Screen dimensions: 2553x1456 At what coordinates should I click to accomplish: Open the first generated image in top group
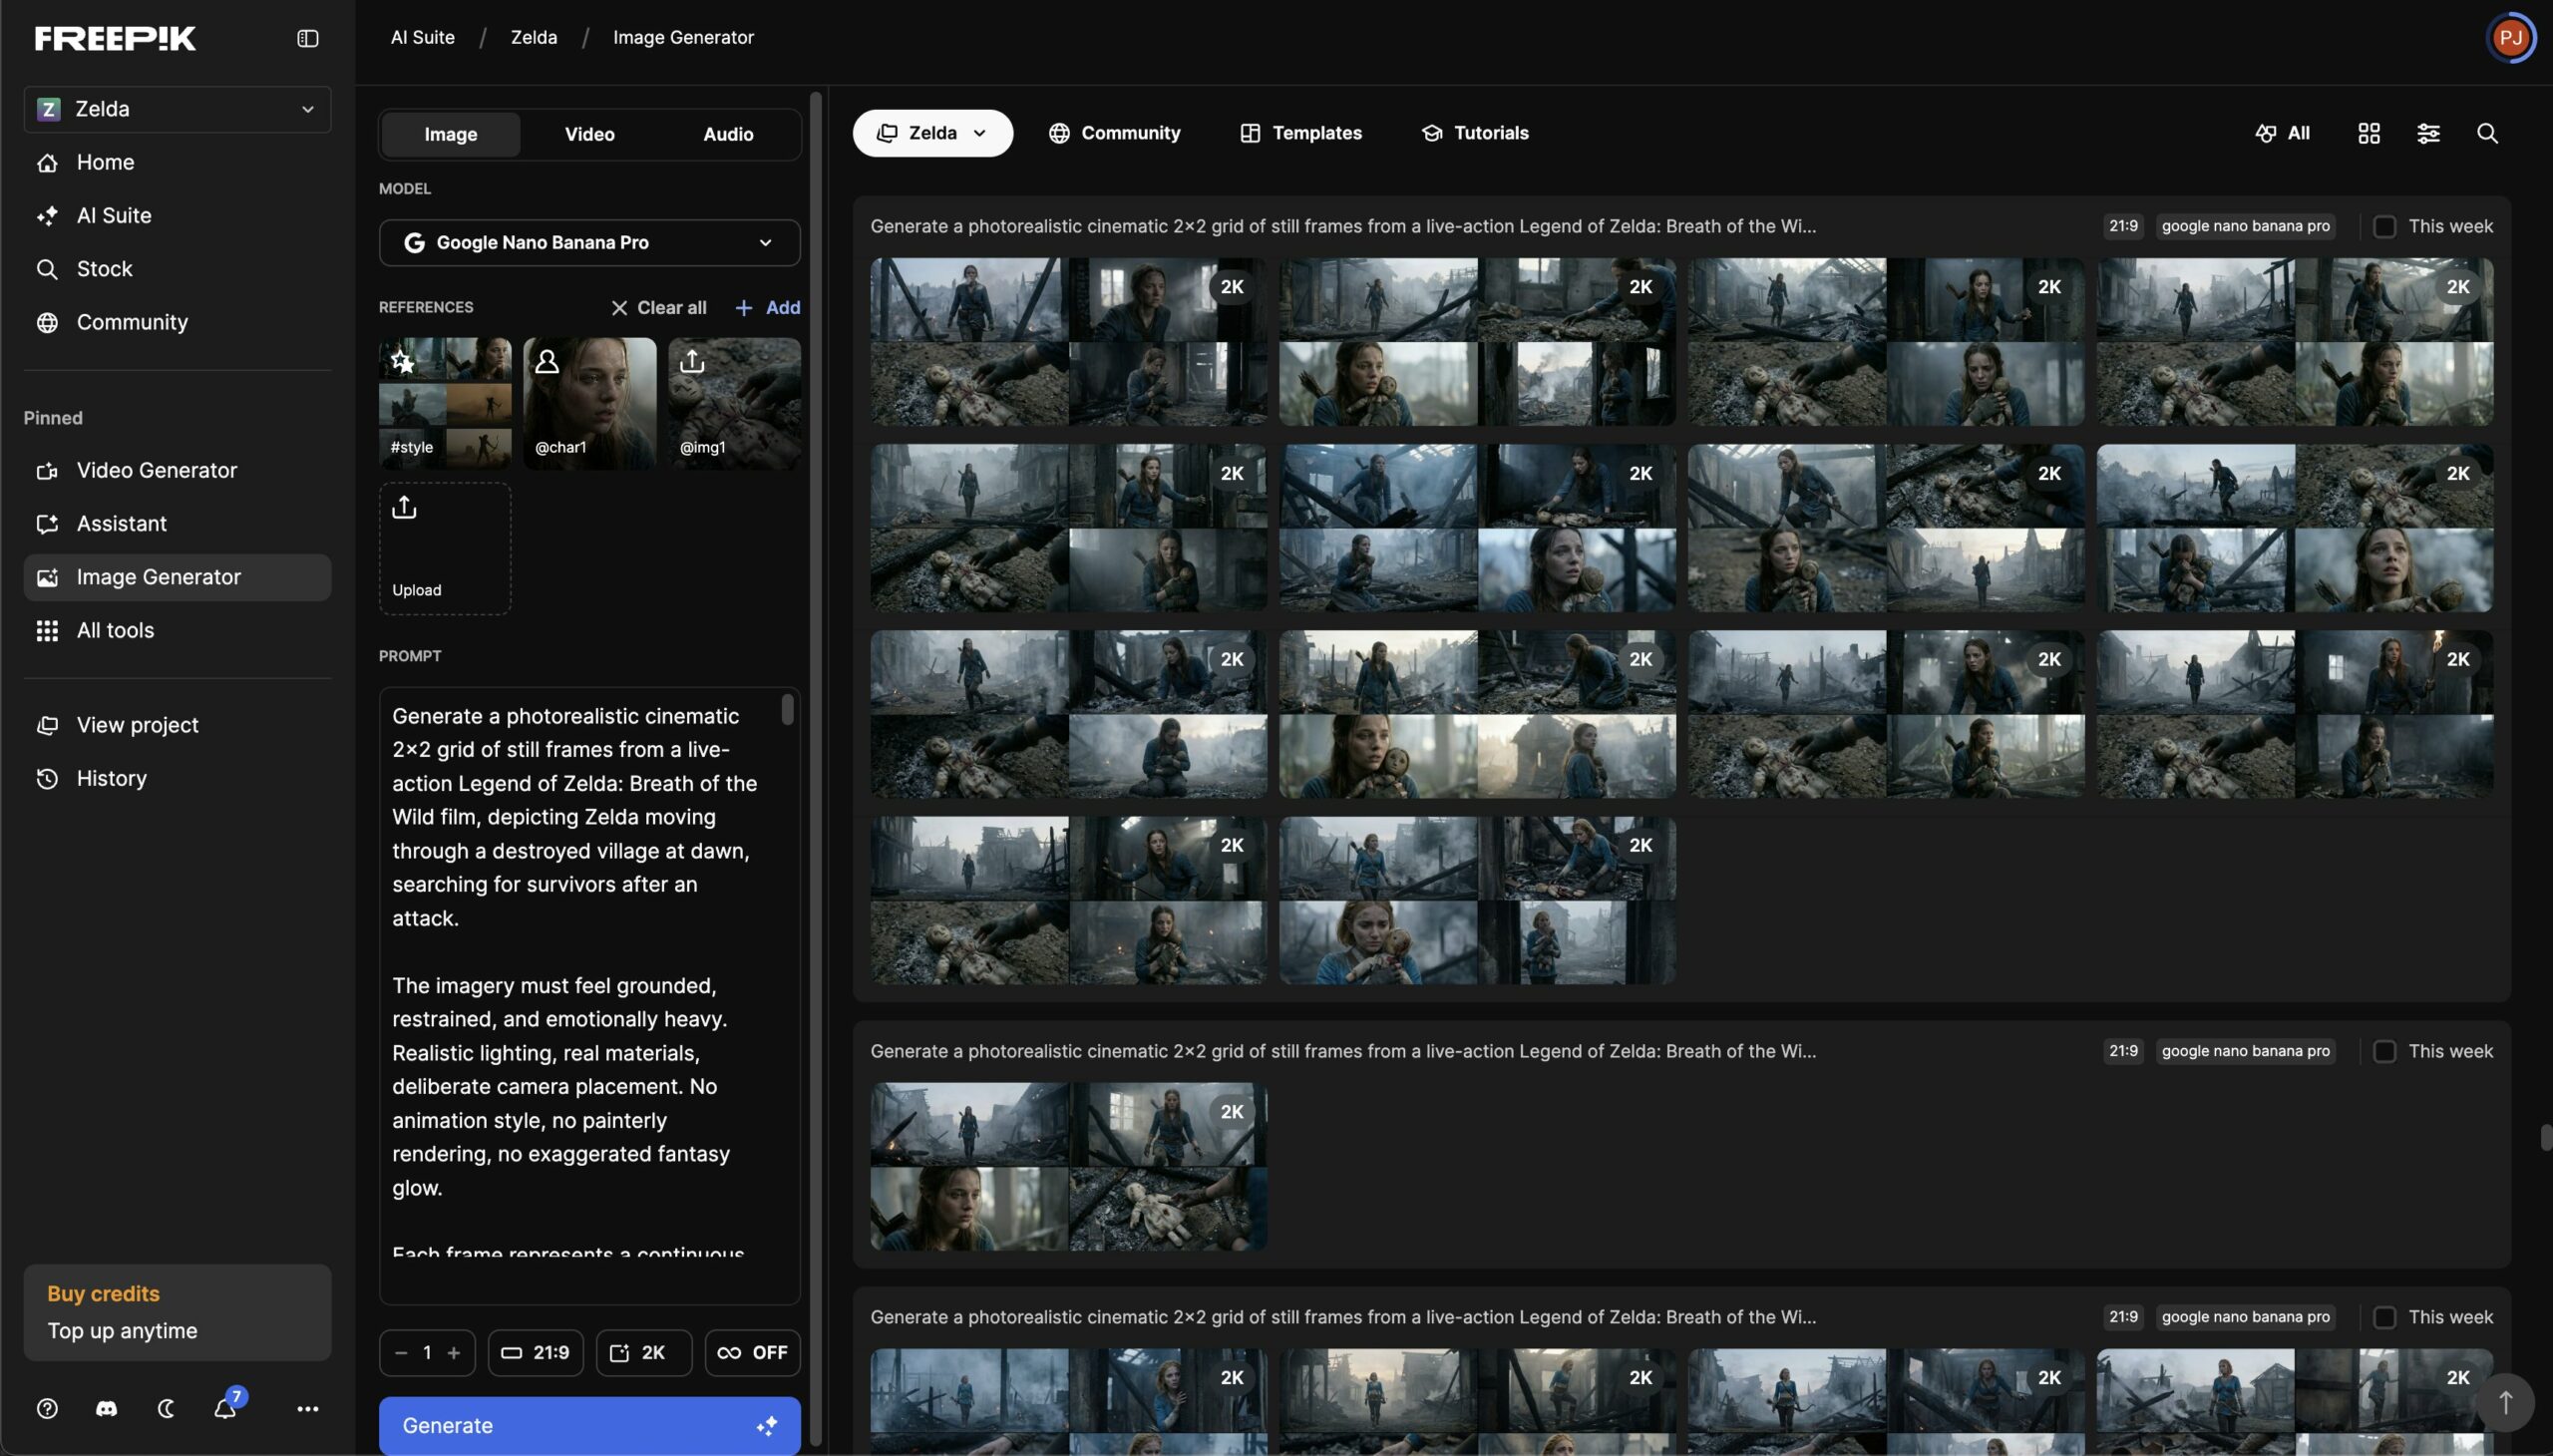(1068, 342)
